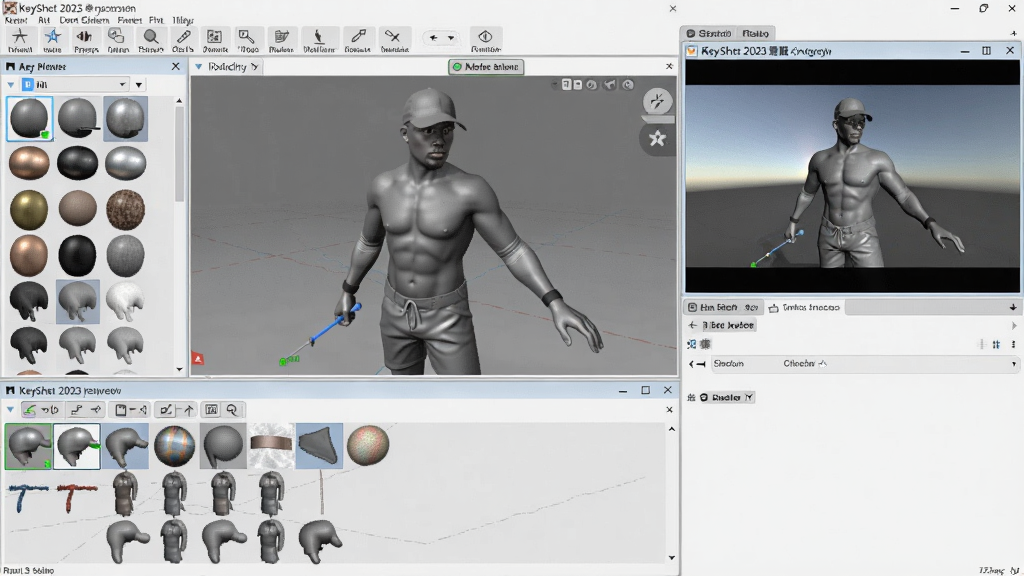The image size is (1024, 576).
Task: Select the rusty textured sphere material
Action: click(x=125, y=210)
